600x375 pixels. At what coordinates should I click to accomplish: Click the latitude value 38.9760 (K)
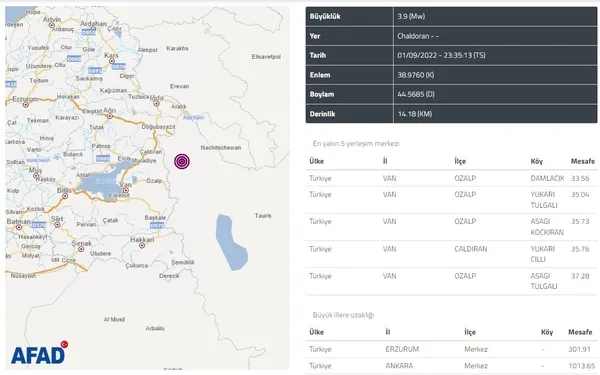(x=416, y=75)
